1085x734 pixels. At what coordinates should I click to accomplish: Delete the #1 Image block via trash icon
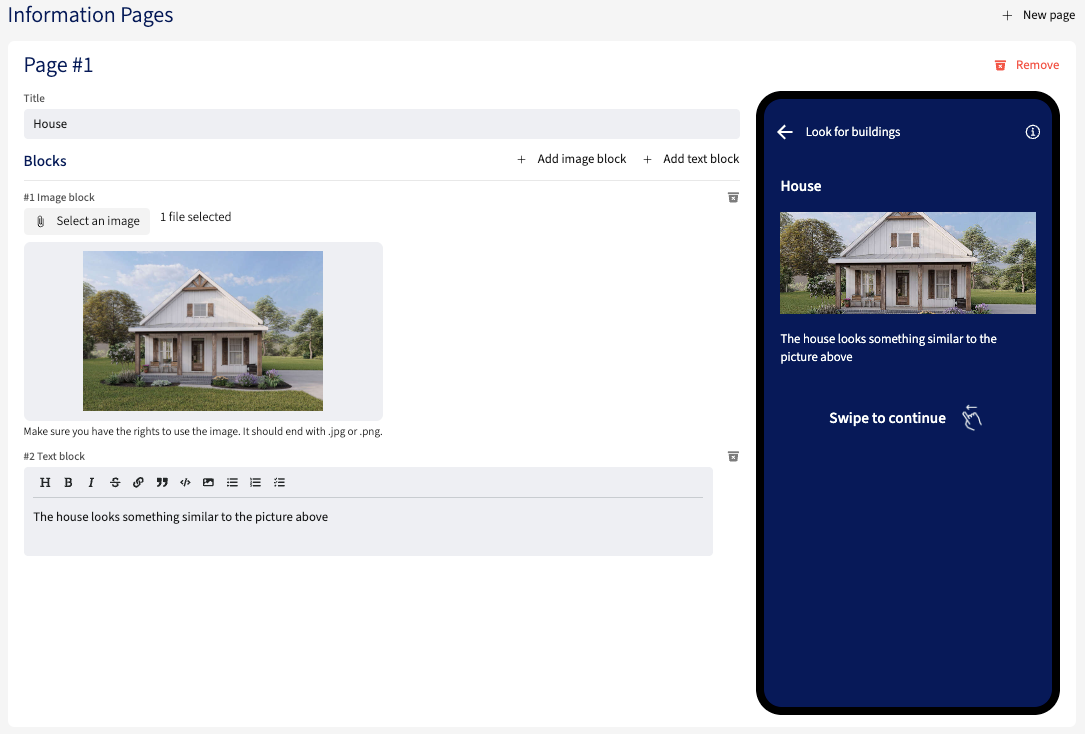733,197
